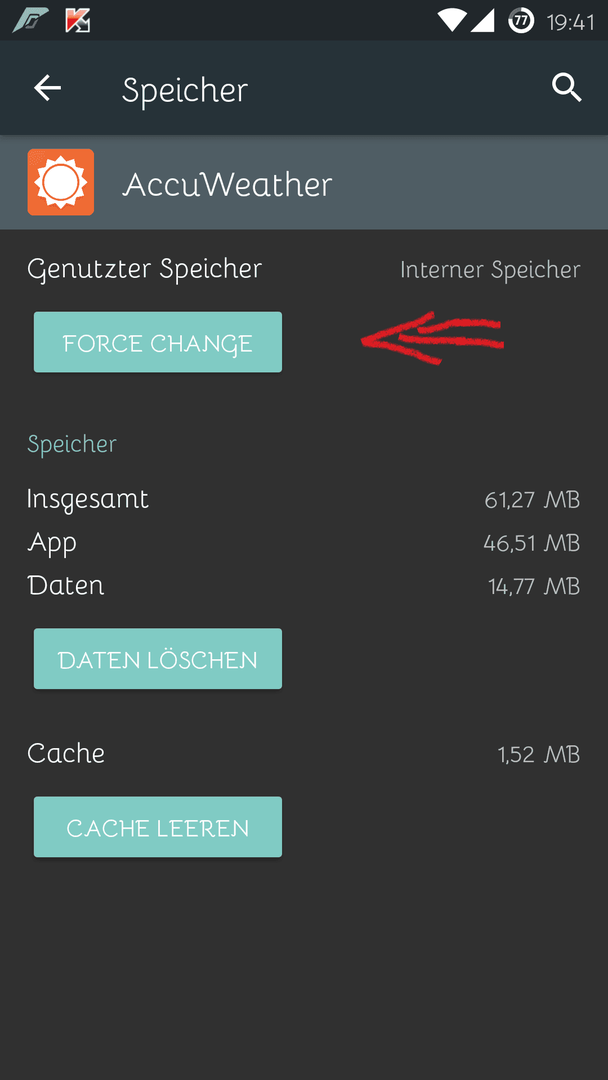This screenshot has width=608, height=1080.
Task: Tap the CACHE LEEREN button
Action: (x=158, y=827)
